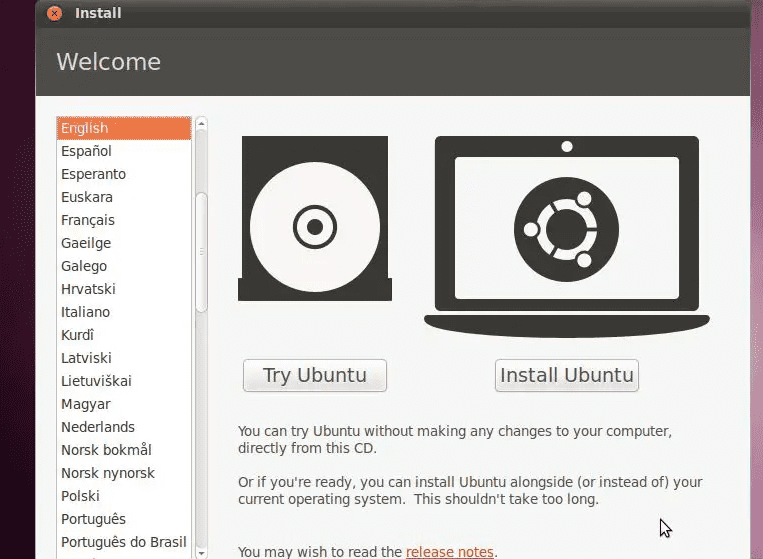Click the language list scrollbar handle
Viewport: 763px width, 559px height.
pyautogui.click(x=201, y=250)
